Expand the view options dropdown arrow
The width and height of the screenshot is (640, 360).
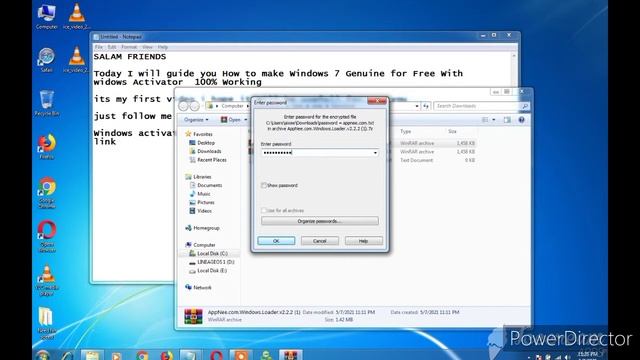tap(493, 120)
